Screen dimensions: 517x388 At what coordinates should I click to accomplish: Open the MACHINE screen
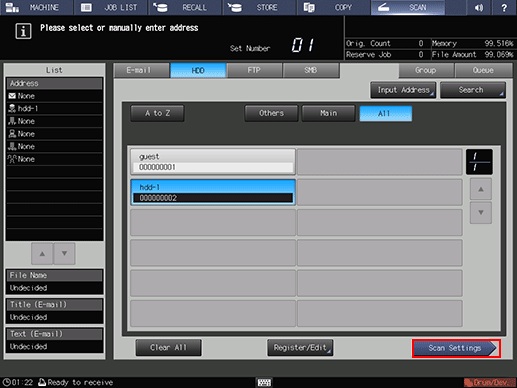pyautogui.click(x=36, y=7)
